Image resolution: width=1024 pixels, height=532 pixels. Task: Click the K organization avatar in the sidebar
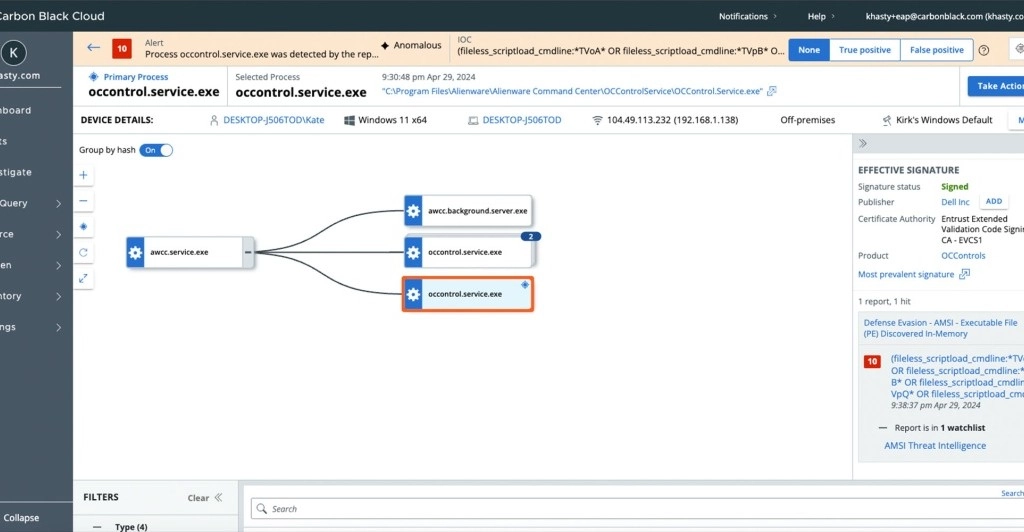pos(14,53)
